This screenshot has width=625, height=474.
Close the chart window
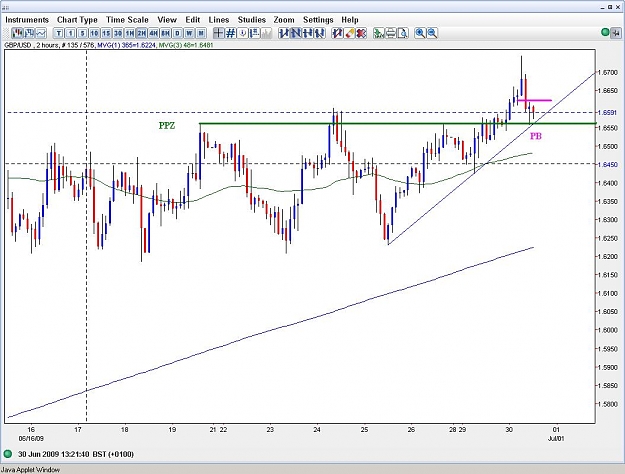619,7
